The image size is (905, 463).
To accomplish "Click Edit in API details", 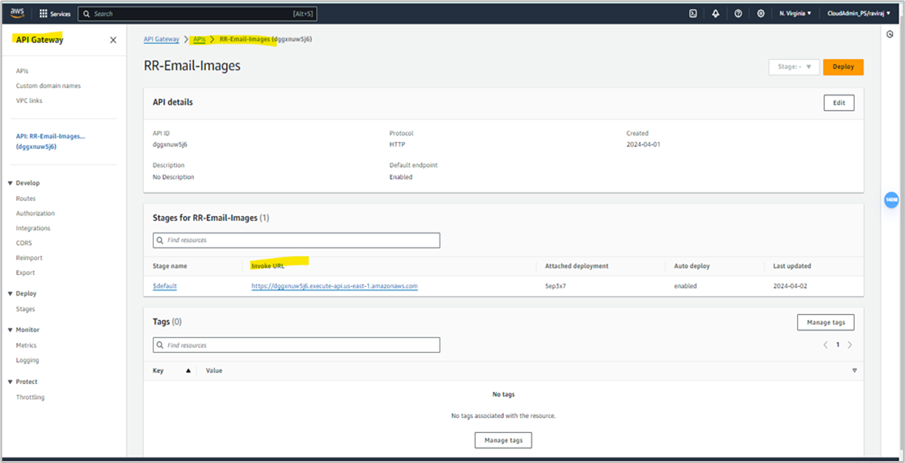I will coord(839,103).
